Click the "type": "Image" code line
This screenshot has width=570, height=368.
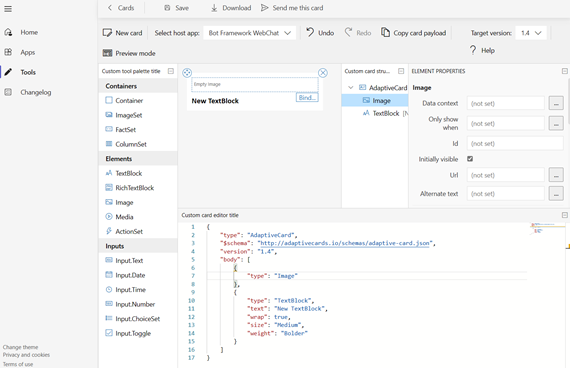coord(272,276)
